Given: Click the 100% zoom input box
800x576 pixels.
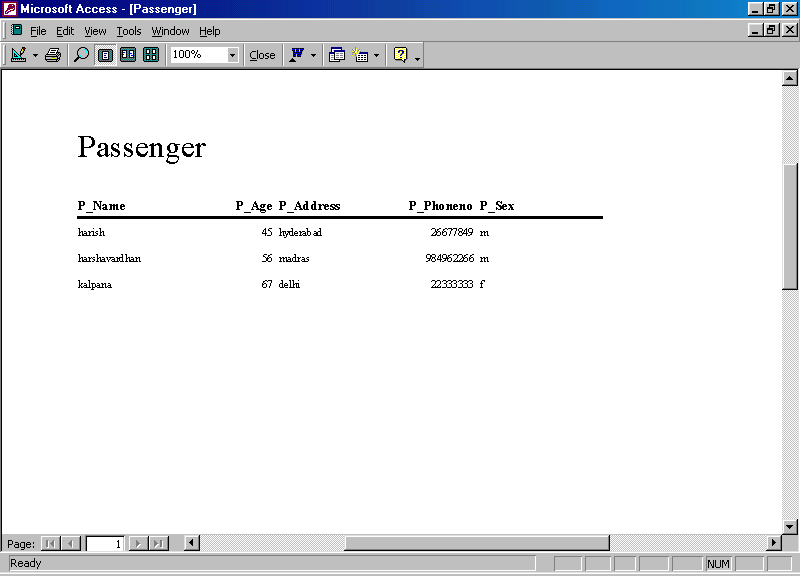Looking at the screenshot, I should (198, 55).
